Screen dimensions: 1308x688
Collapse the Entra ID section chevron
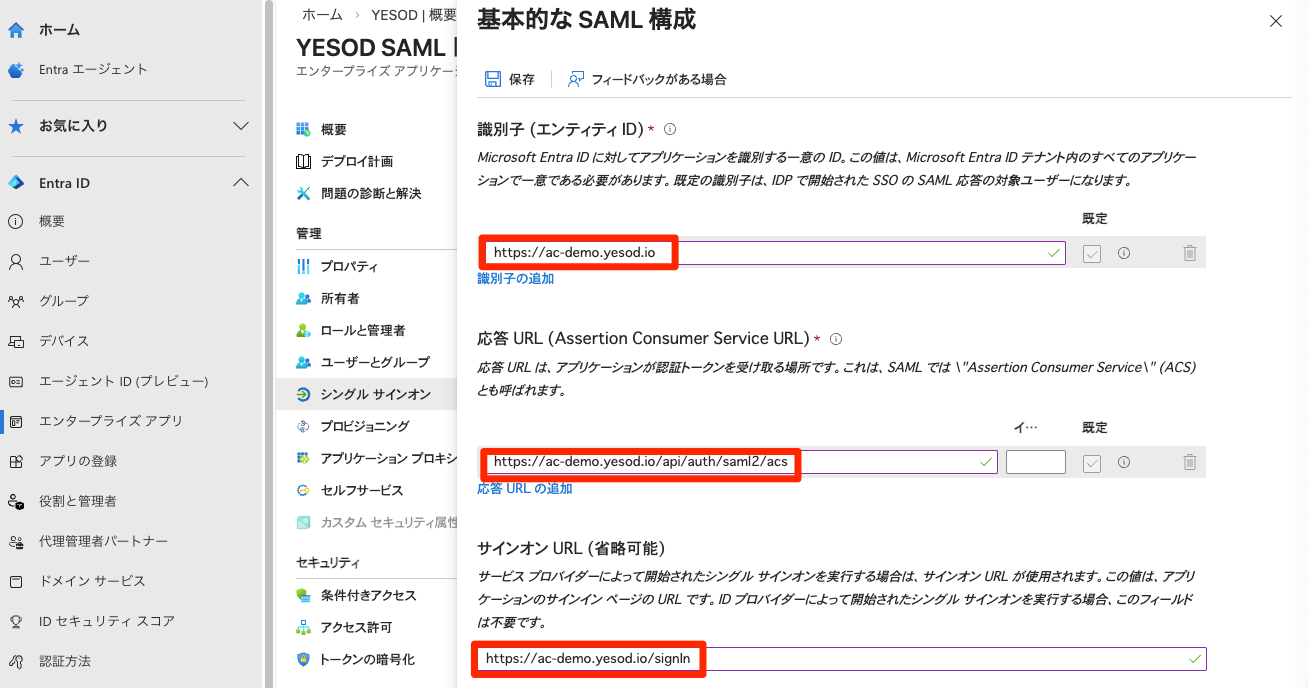(x=241, y=183)
